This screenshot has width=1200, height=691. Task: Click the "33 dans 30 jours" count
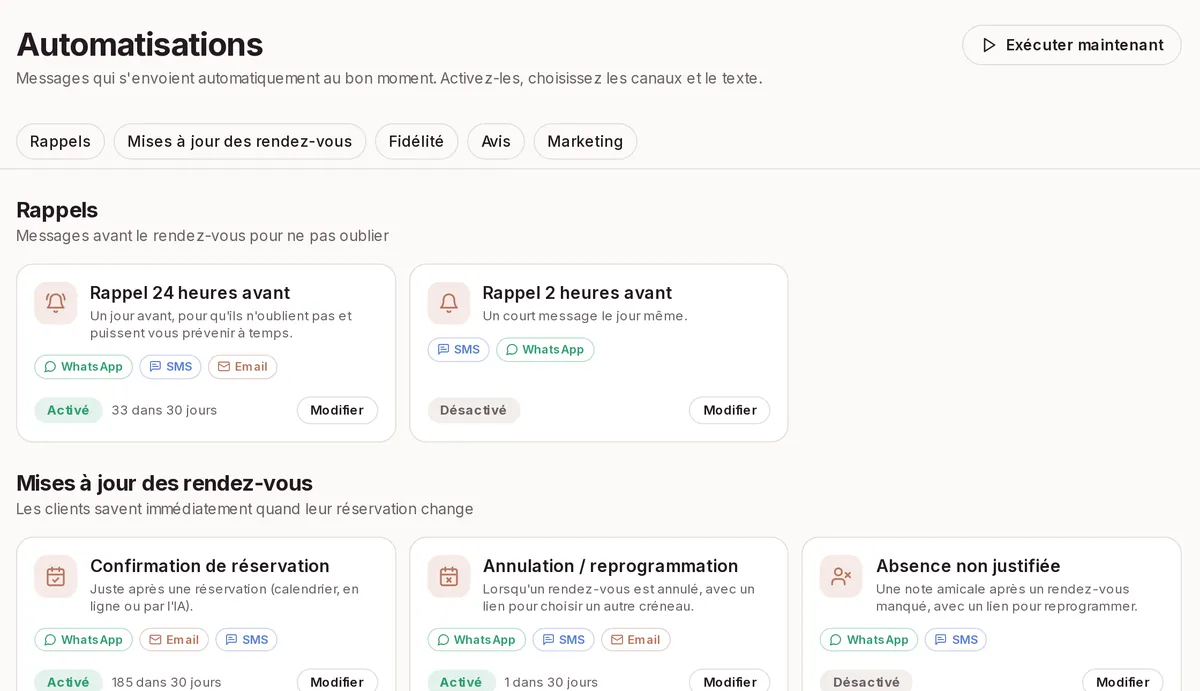(x=164, y=410)
